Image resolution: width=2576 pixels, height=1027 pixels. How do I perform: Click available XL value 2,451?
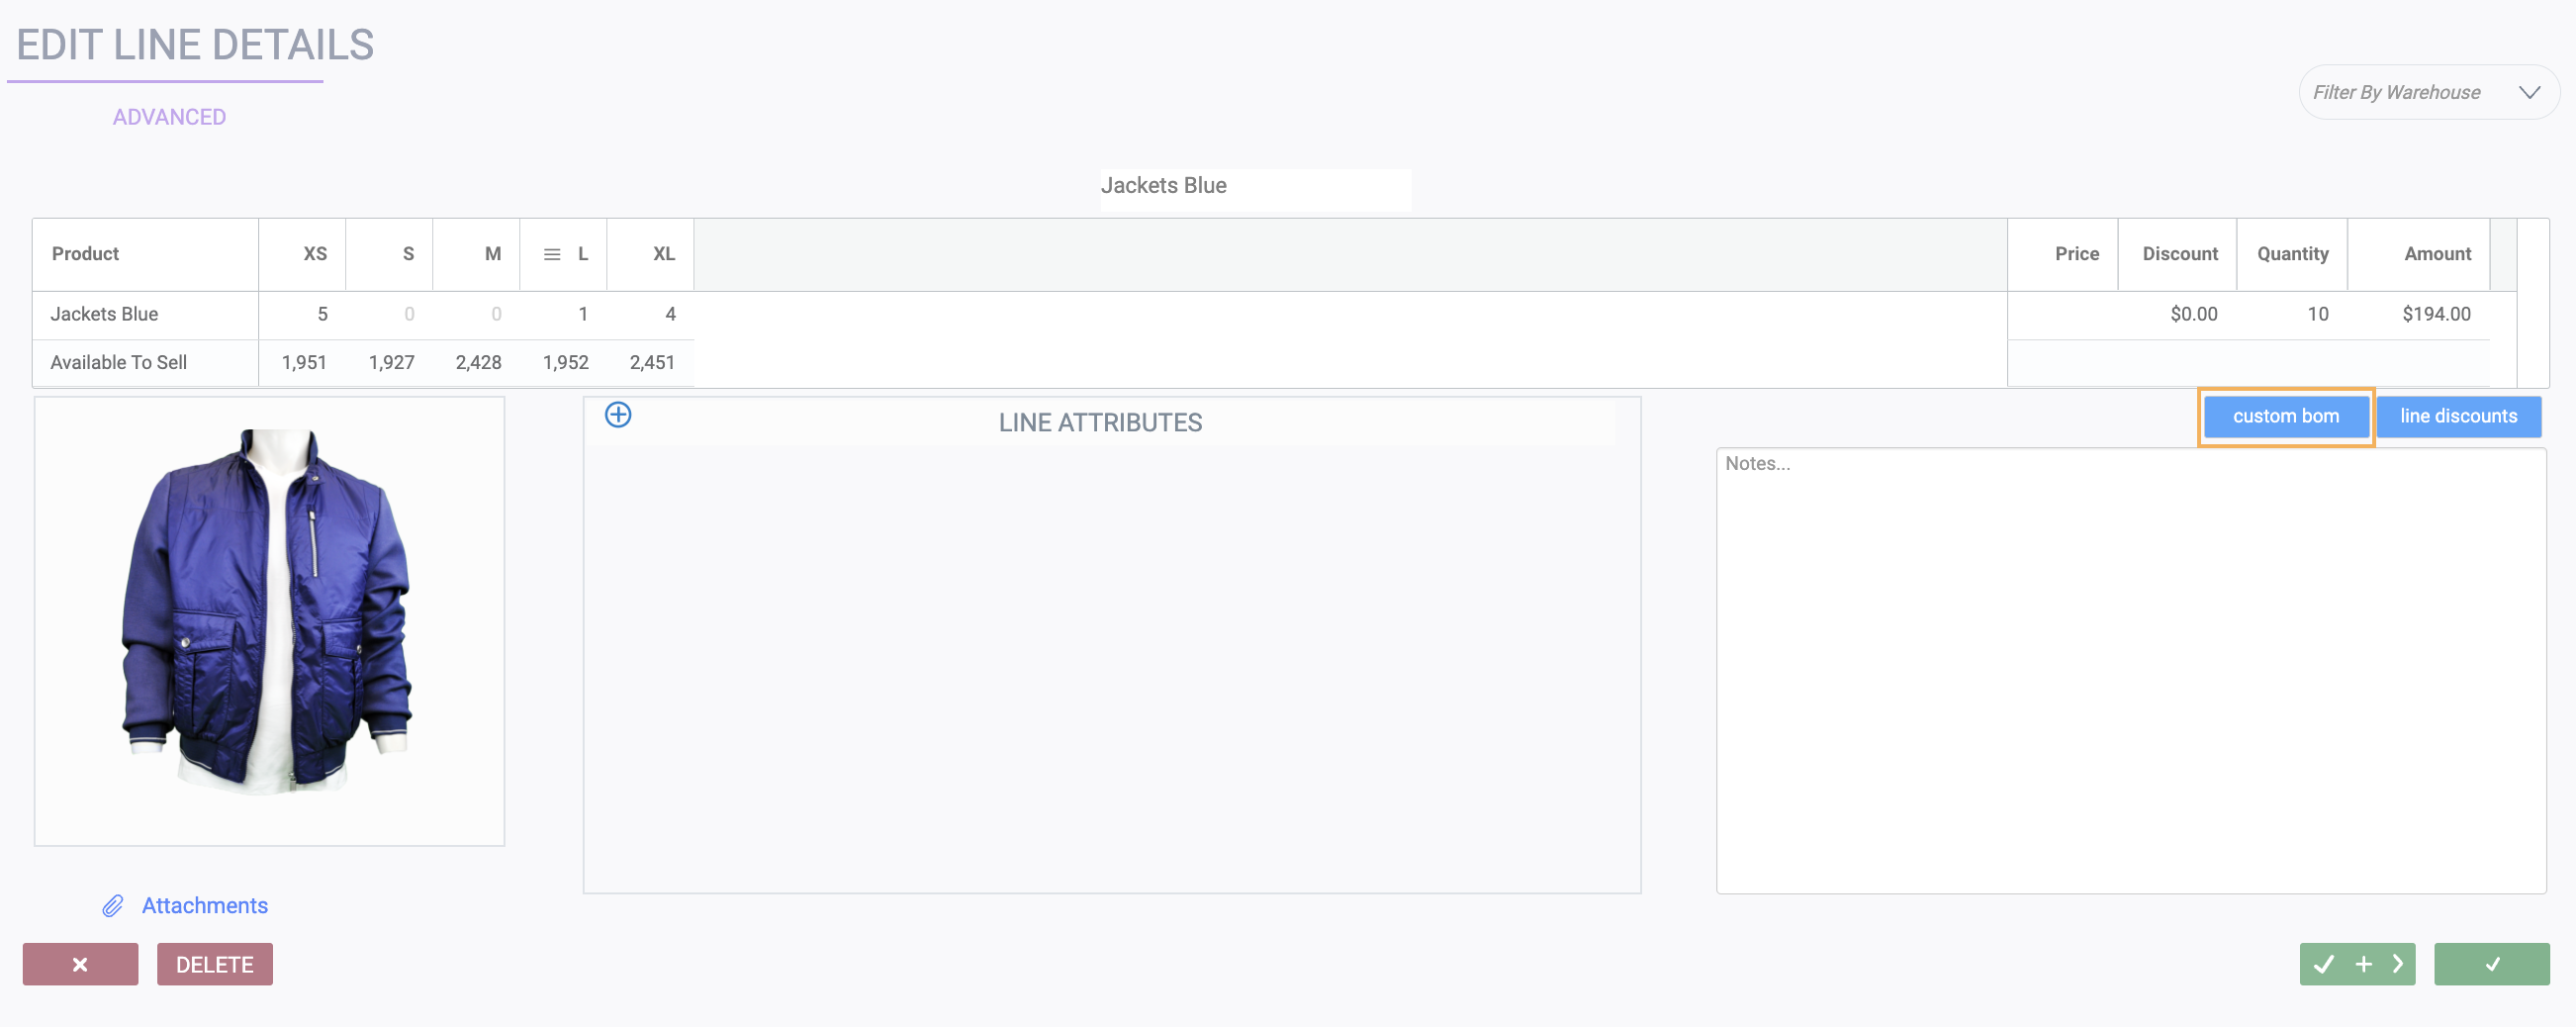click(652, 362)
